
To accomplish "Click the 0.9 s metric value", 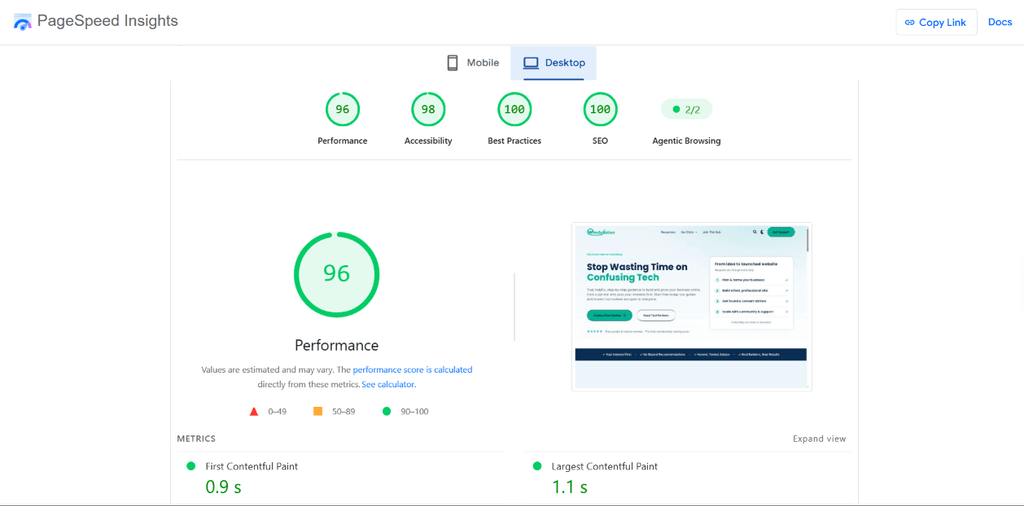I will point(223,486).
